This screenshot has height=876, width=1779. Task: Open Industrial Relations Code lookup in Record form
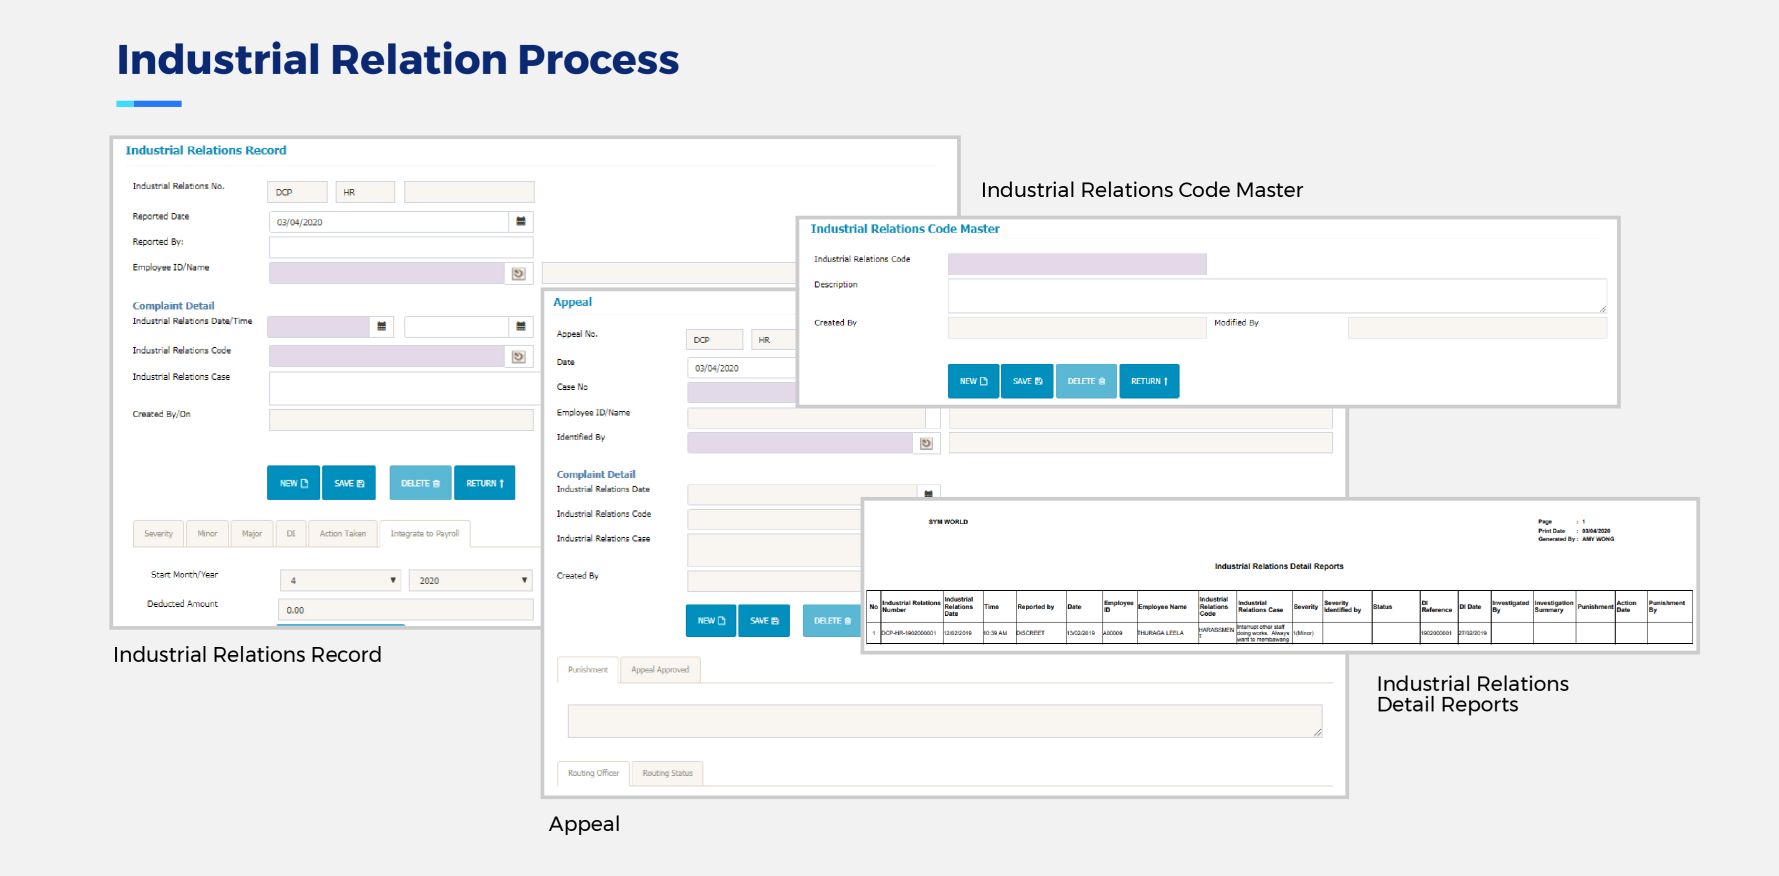[x=519, y=356]
